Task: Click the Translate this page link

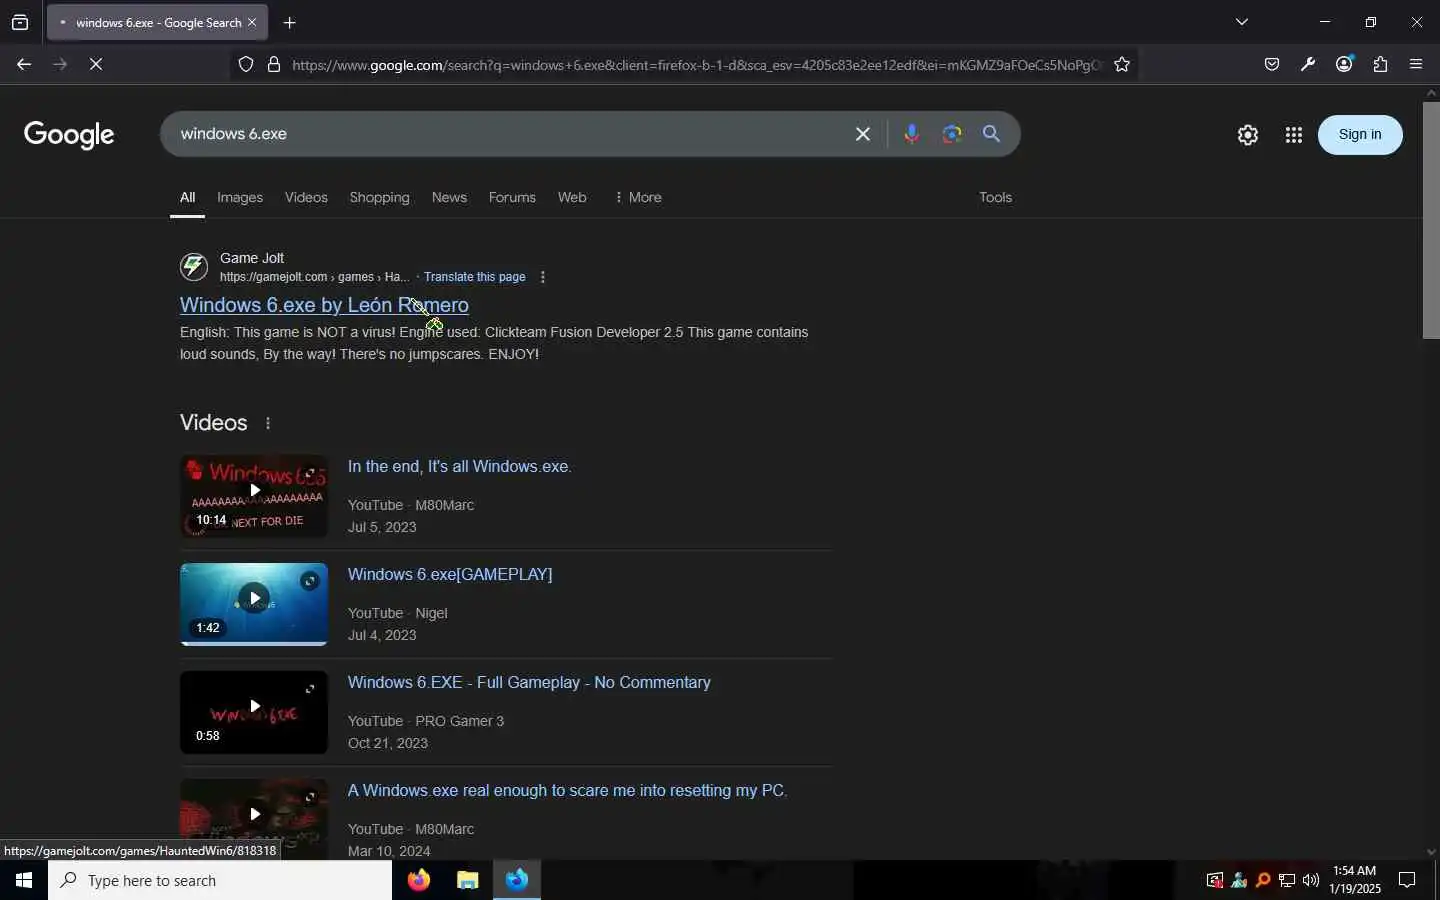Action: click(474, 277)
